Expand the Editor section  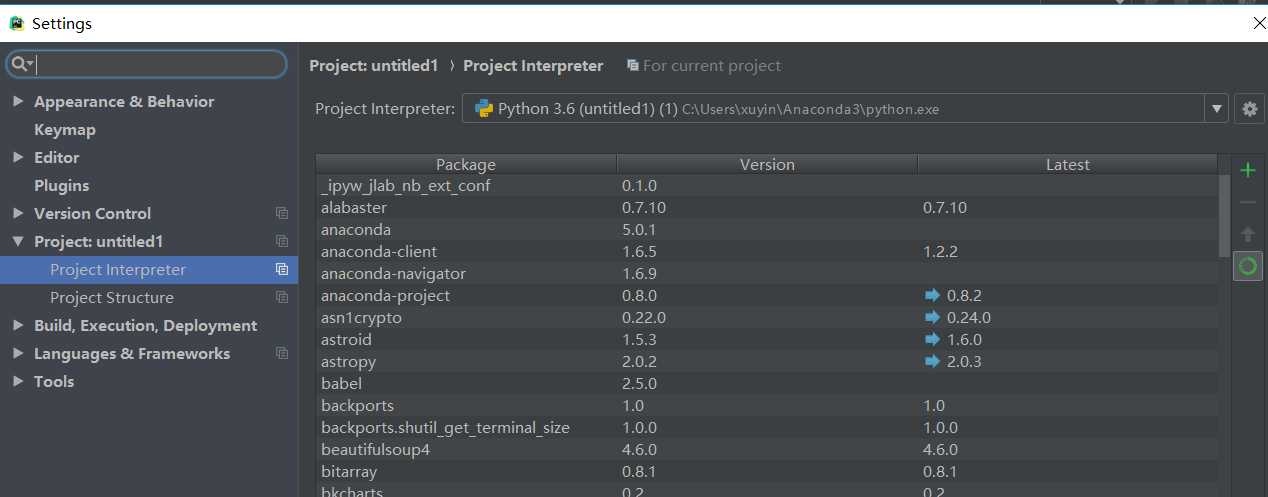pyautogui.click(x=18, y=157)
